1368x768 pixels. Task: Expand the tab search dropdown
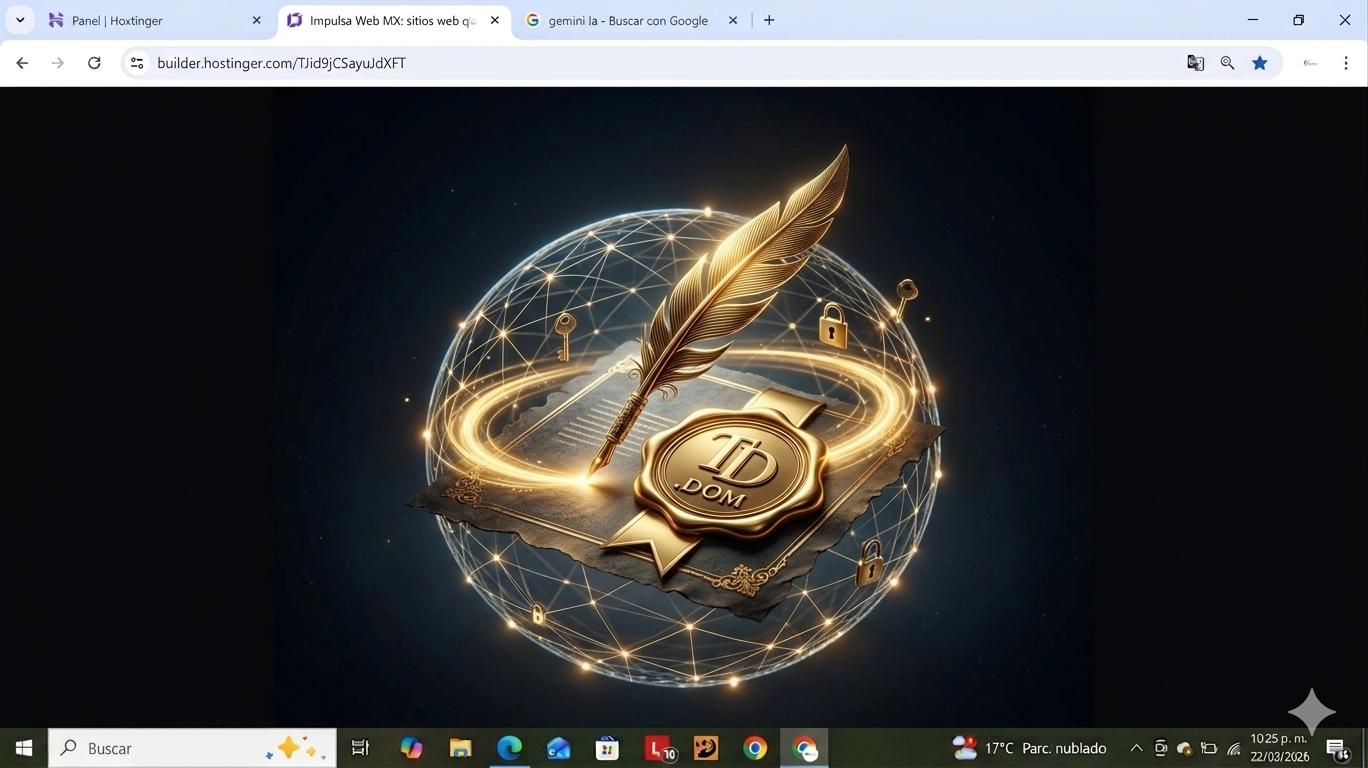[20, 20]
